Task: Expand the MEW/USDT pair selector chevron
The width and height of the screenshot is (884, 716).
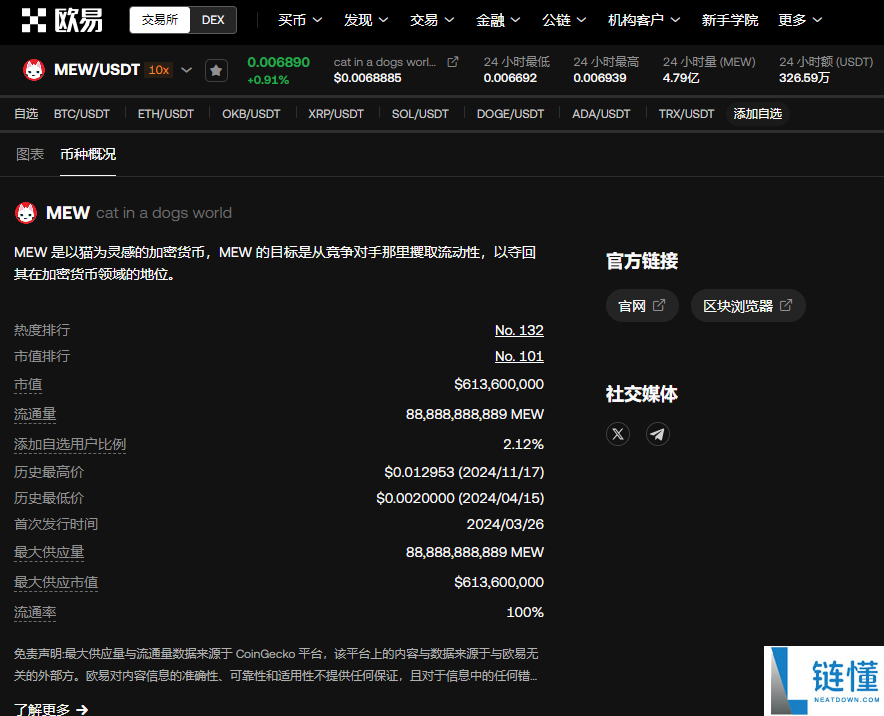Action: [186, 70]
